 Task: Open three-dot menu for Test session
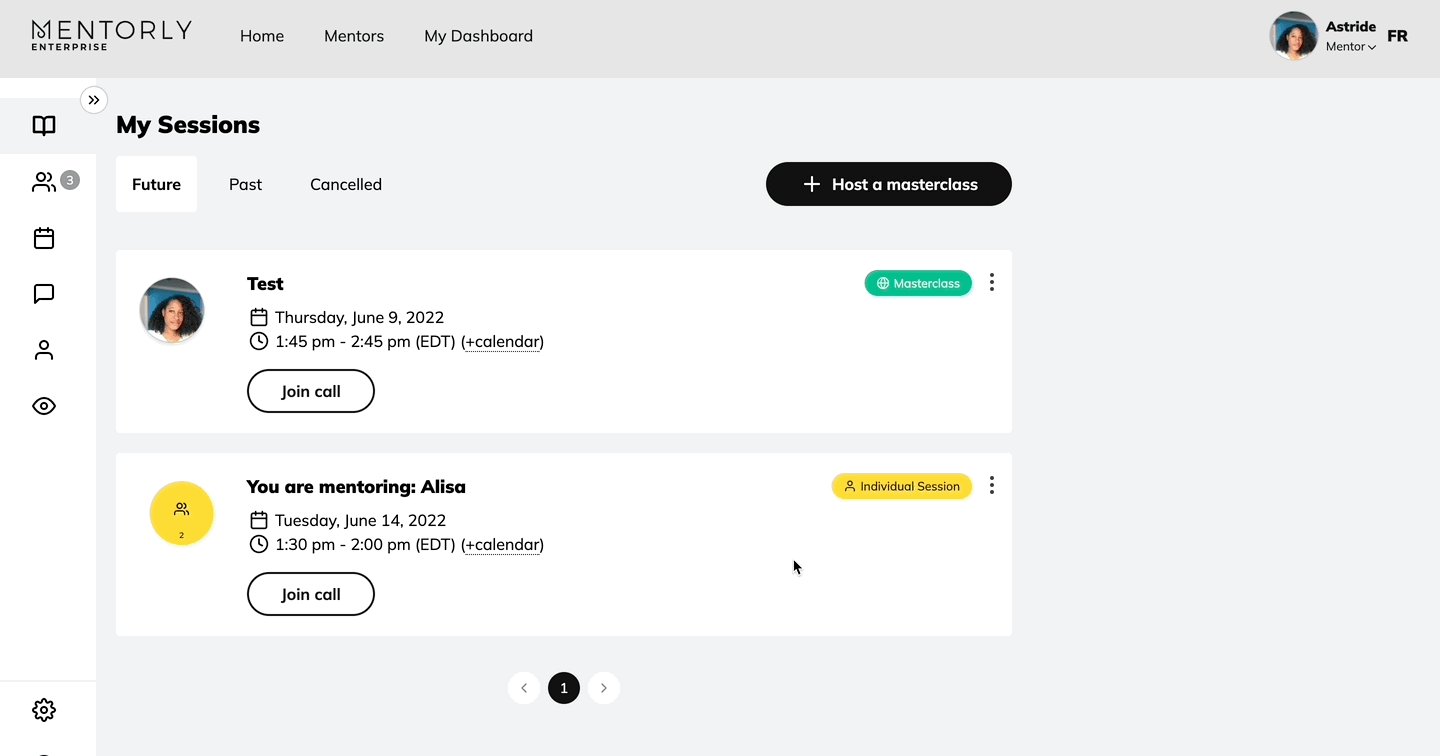(991, 283)
